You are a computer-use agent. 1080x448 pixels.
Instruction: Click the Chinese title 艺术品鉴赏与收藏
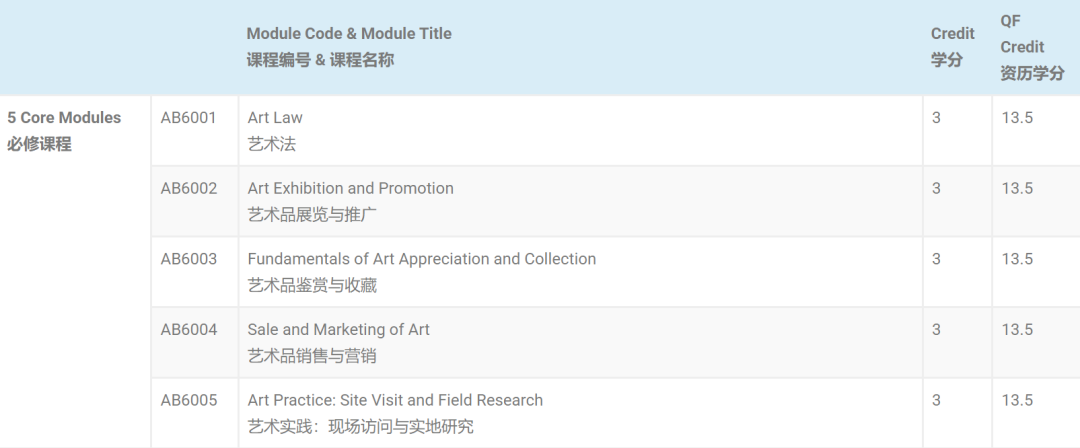[x=312, y=285]
